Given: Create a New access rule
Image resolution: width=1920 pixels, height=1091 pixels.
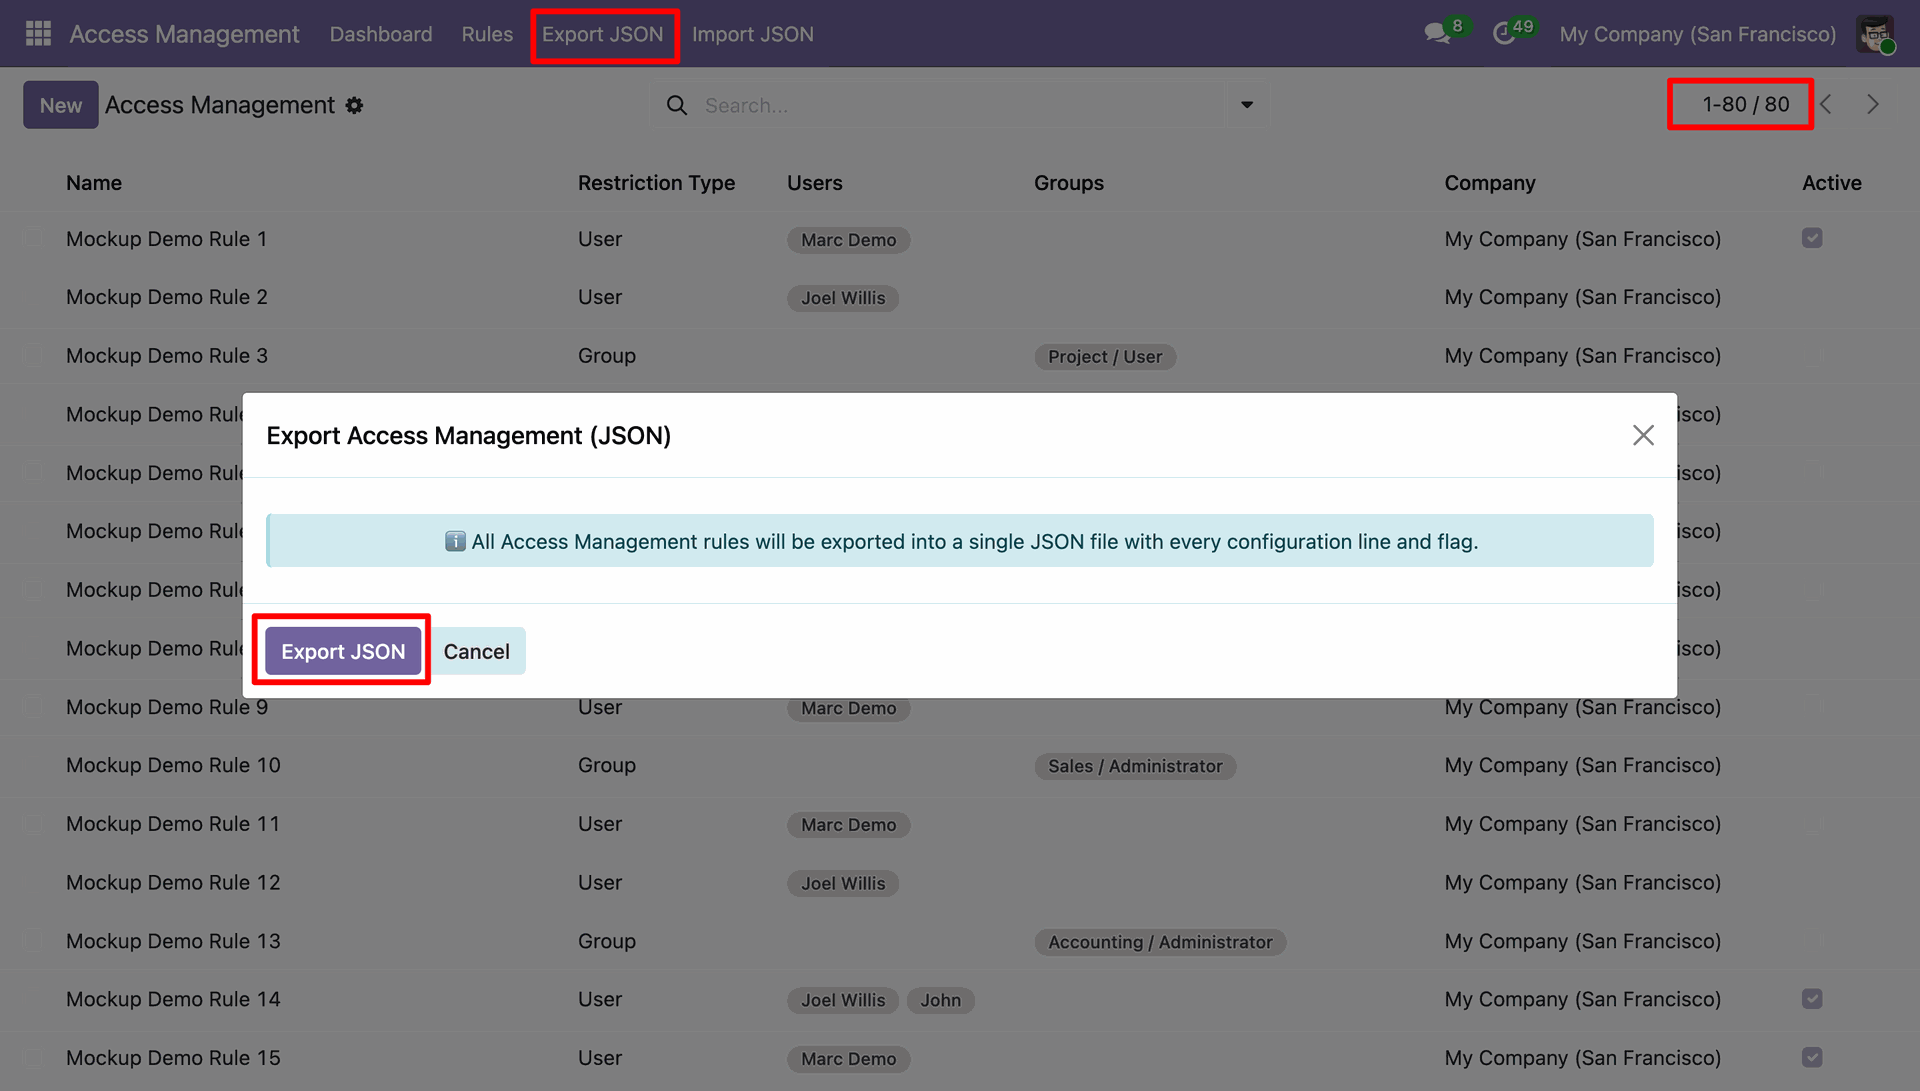Looking at the screenshot, I should (x=61, y=105).
